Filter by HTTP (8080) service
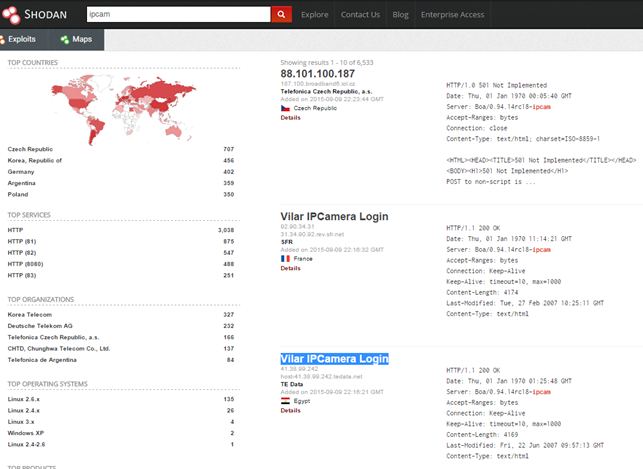This screenshot has width=643, height=469. click(28, 264)
